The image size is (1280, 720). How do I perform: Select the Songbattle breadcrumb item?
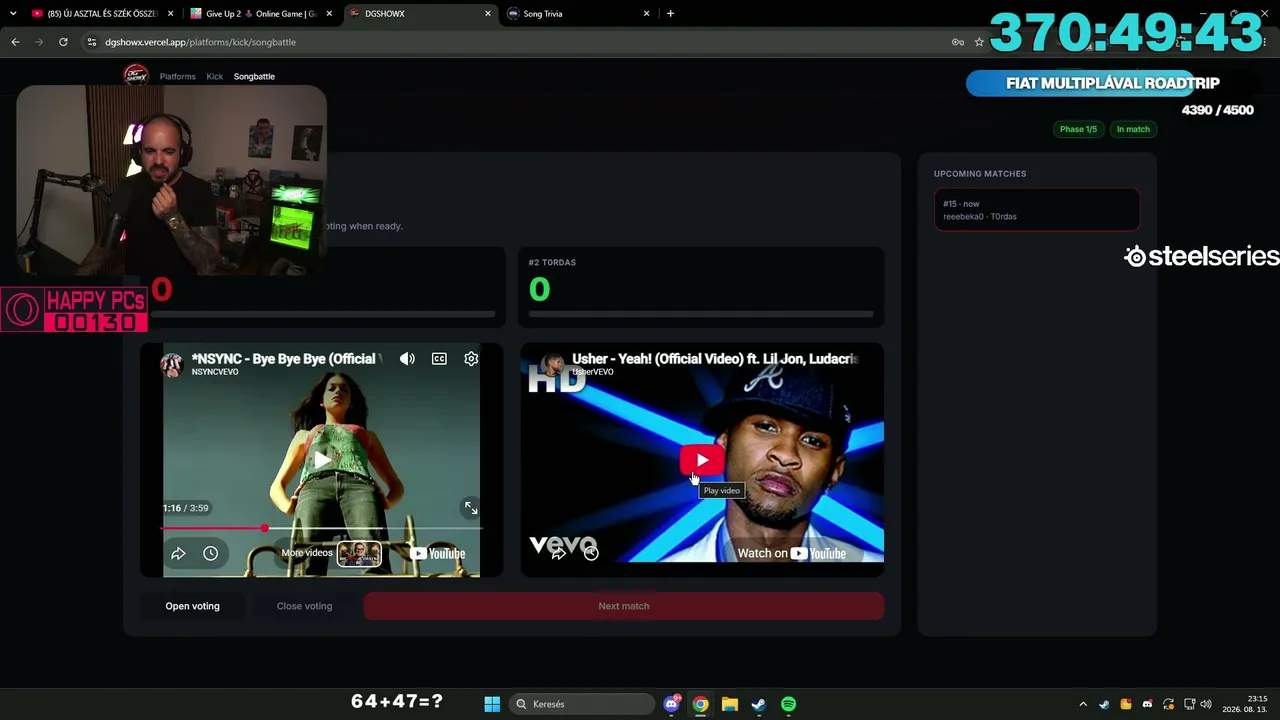254,76
